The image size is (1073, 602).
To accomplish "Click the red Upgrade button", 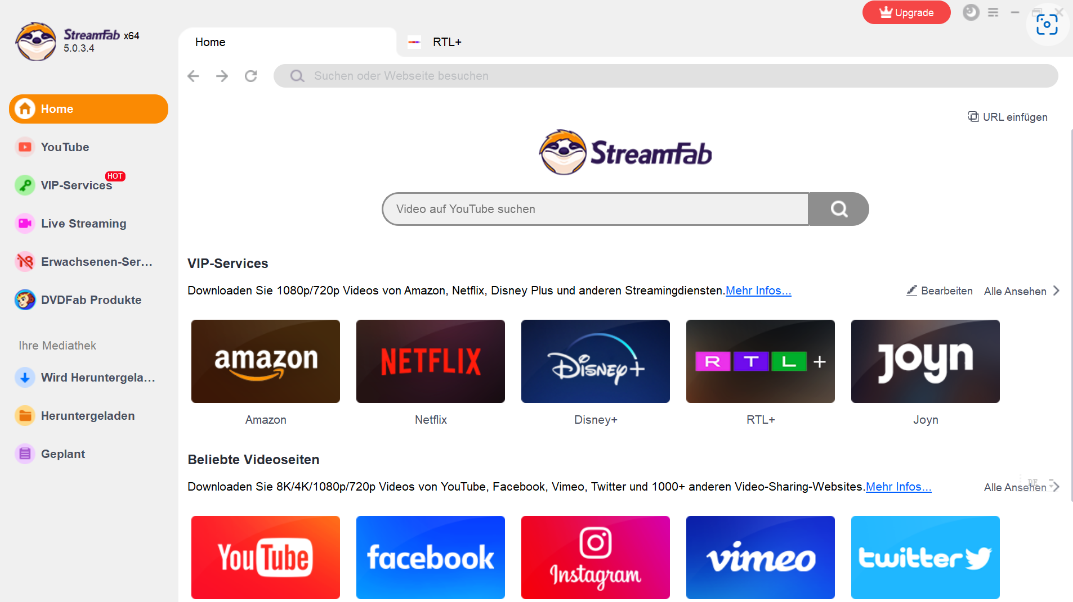I will click(x=906, y=12).
